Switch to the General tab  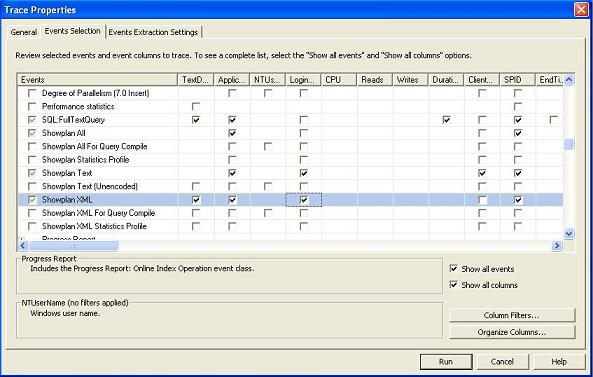(23, 32)
